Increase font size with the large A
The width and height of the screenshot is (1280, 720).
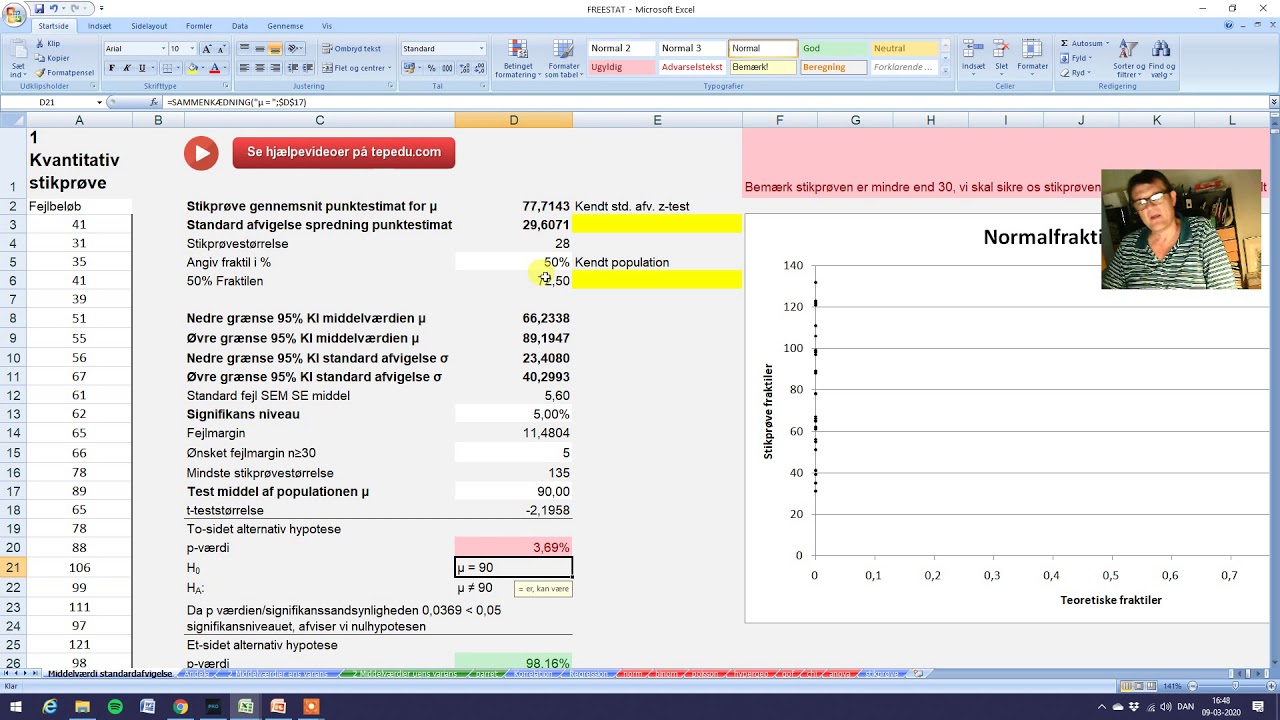point(207,49)
